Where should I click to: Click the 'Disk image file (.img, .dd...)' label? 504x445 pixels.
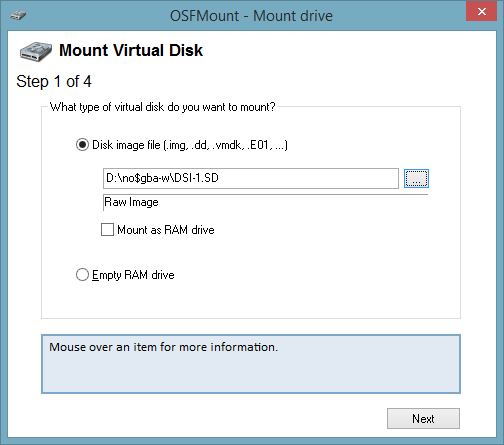[x=190, y=145]
